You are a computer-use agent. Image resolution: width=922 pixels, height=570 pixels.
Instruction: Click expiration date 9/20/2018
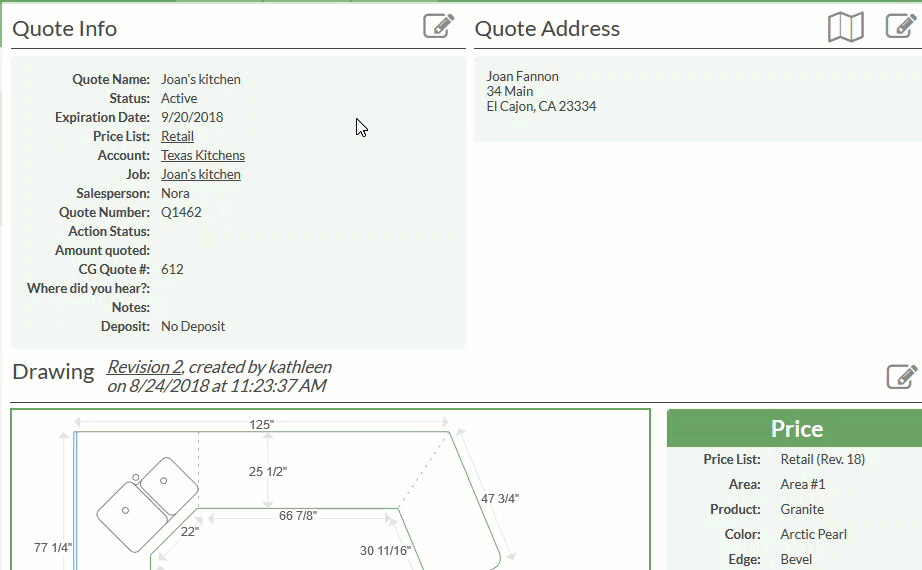pyautogui.click(x=192, y=117)
